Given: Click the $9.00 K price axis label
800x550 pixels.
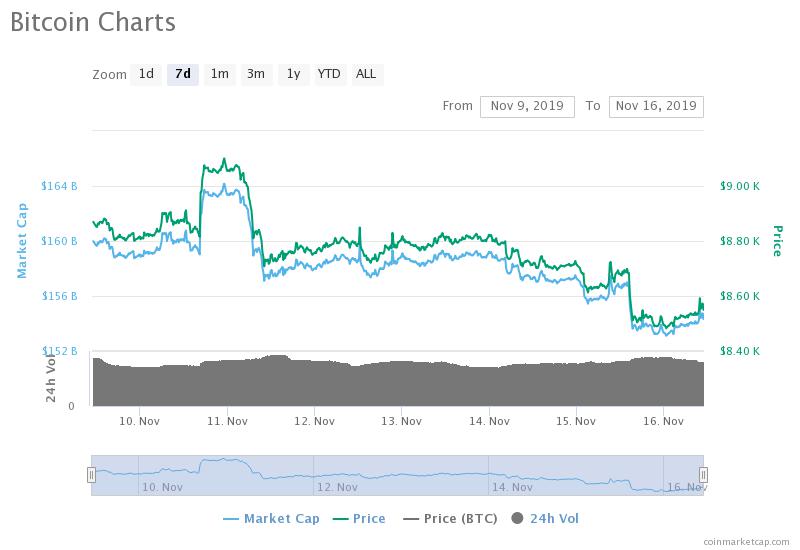Looking at the screenshot, I should click(x=740, y=186).
